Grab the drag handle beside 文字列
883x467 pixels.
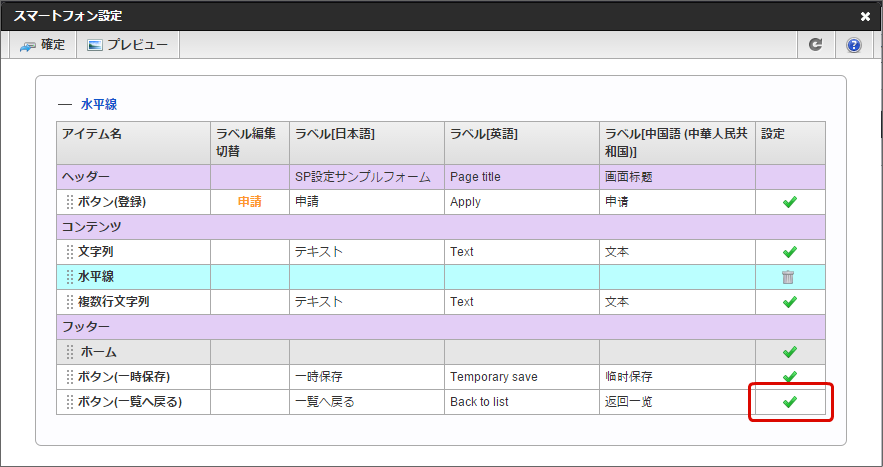tap(70, 252)
